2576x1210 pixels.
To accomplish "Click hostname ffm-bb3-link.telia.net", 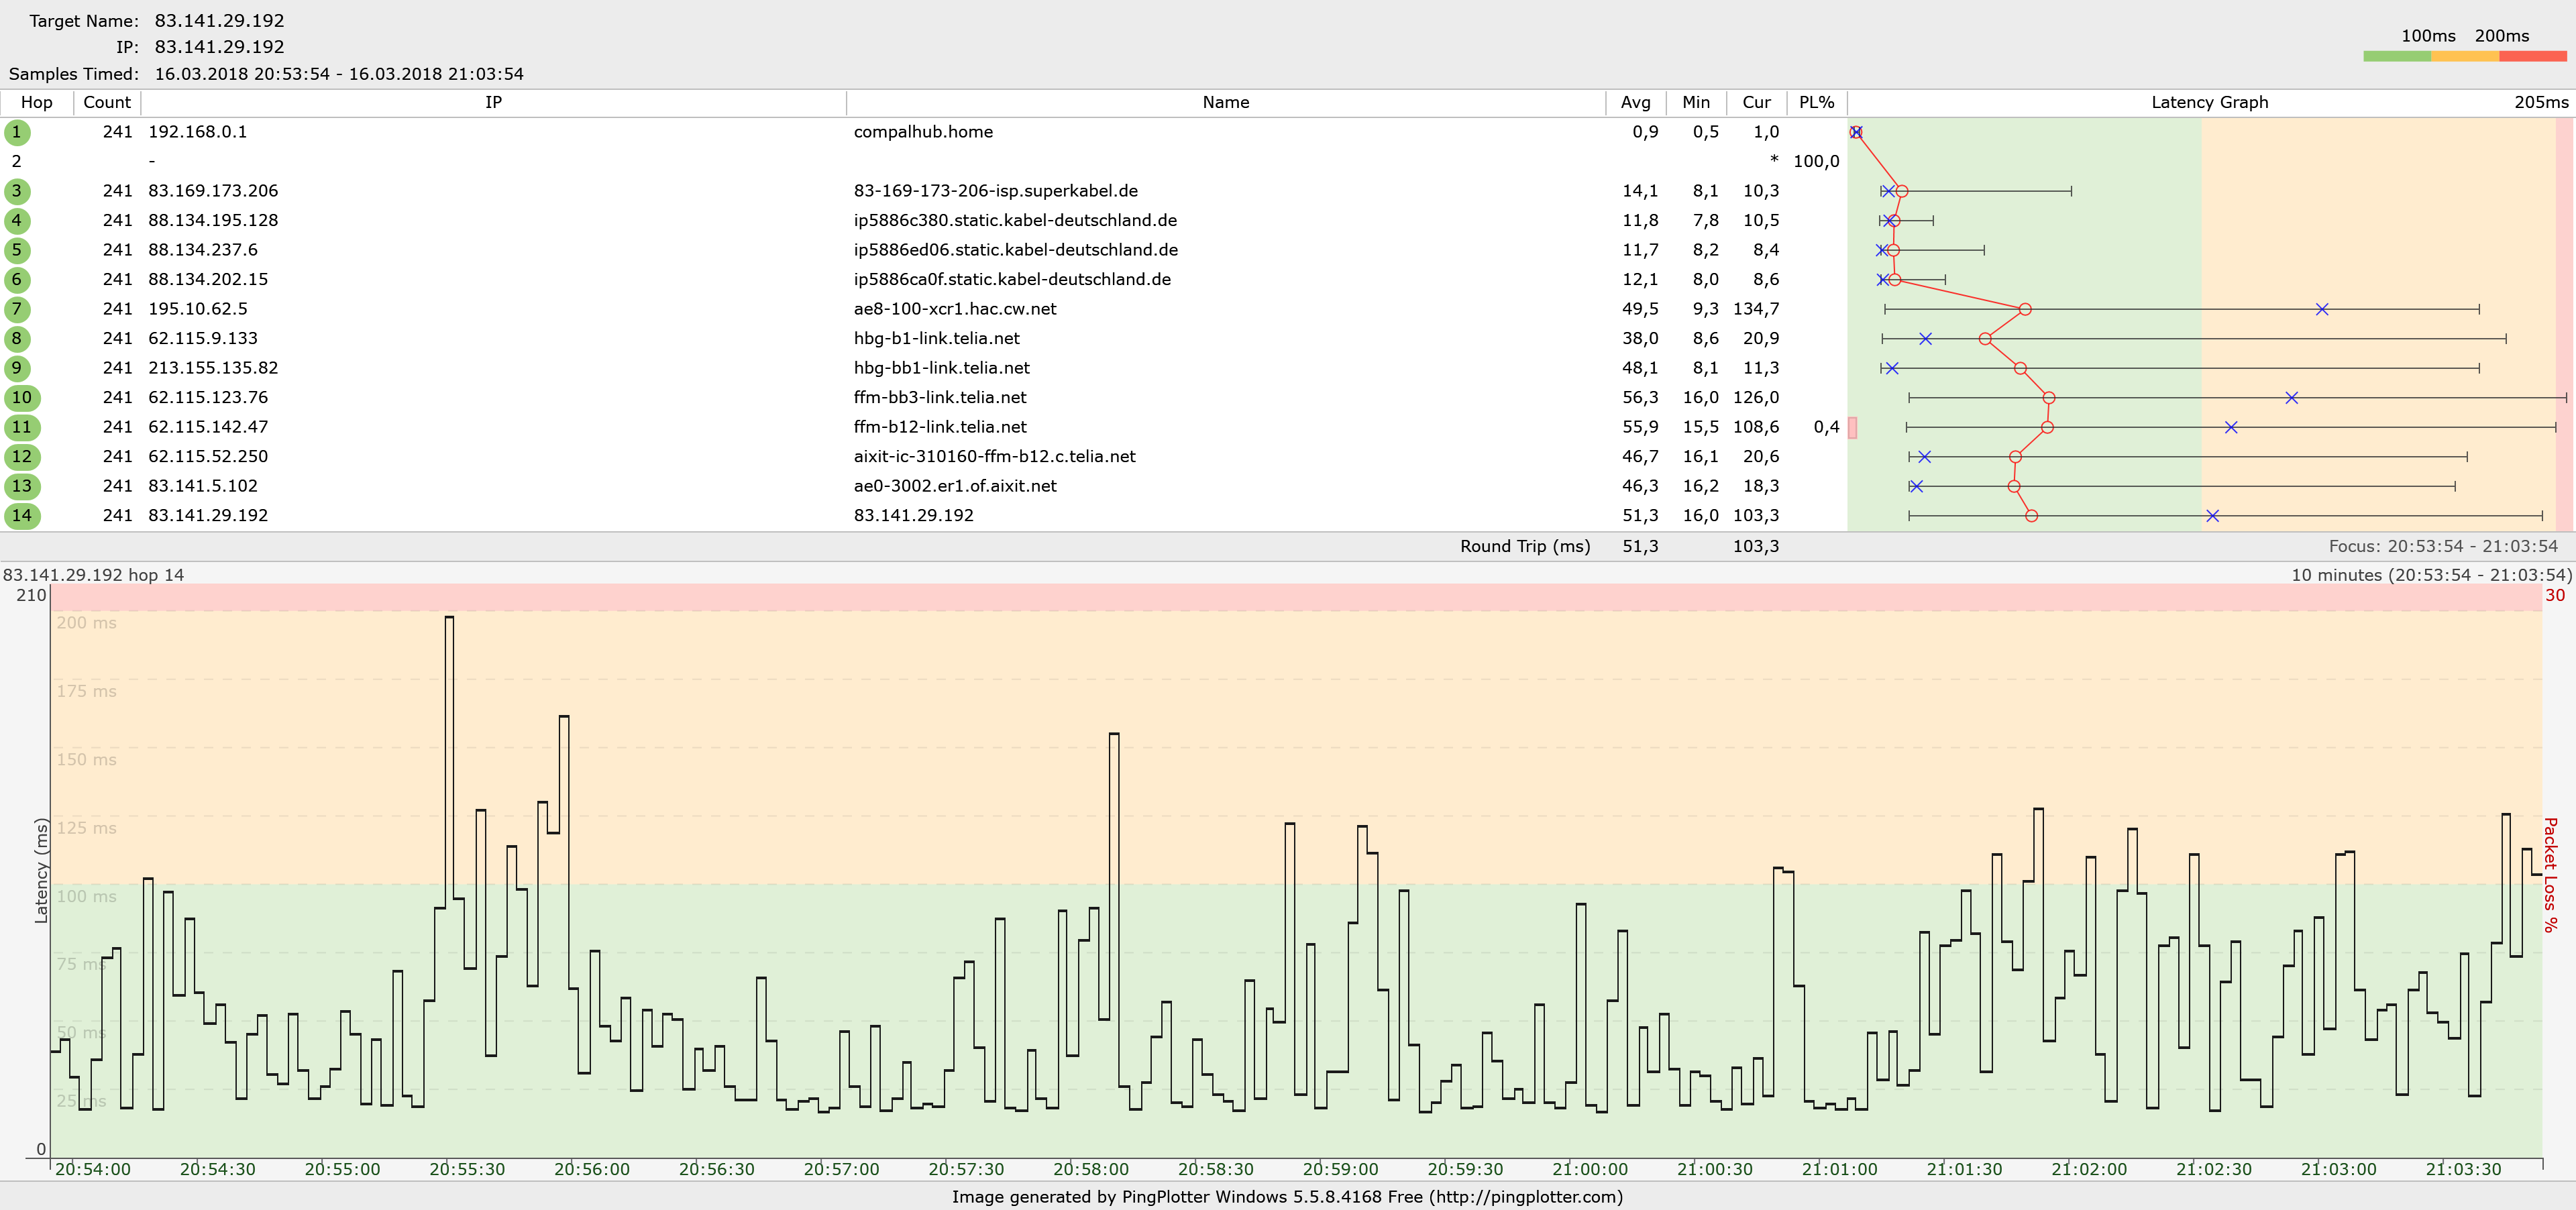I will (940, 397).
